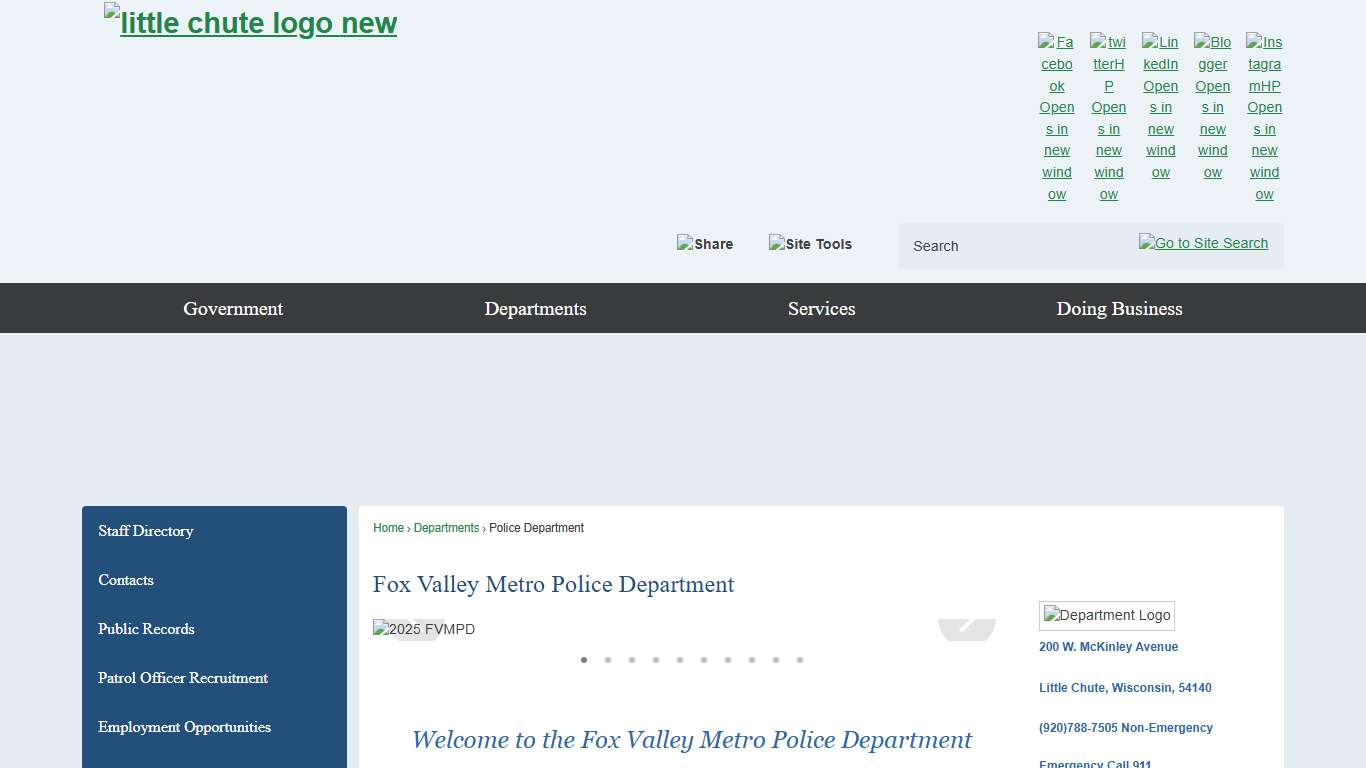Select the fourth carousel pagination dot
Screen dimensions: 1366x768
tap(656, 660)
